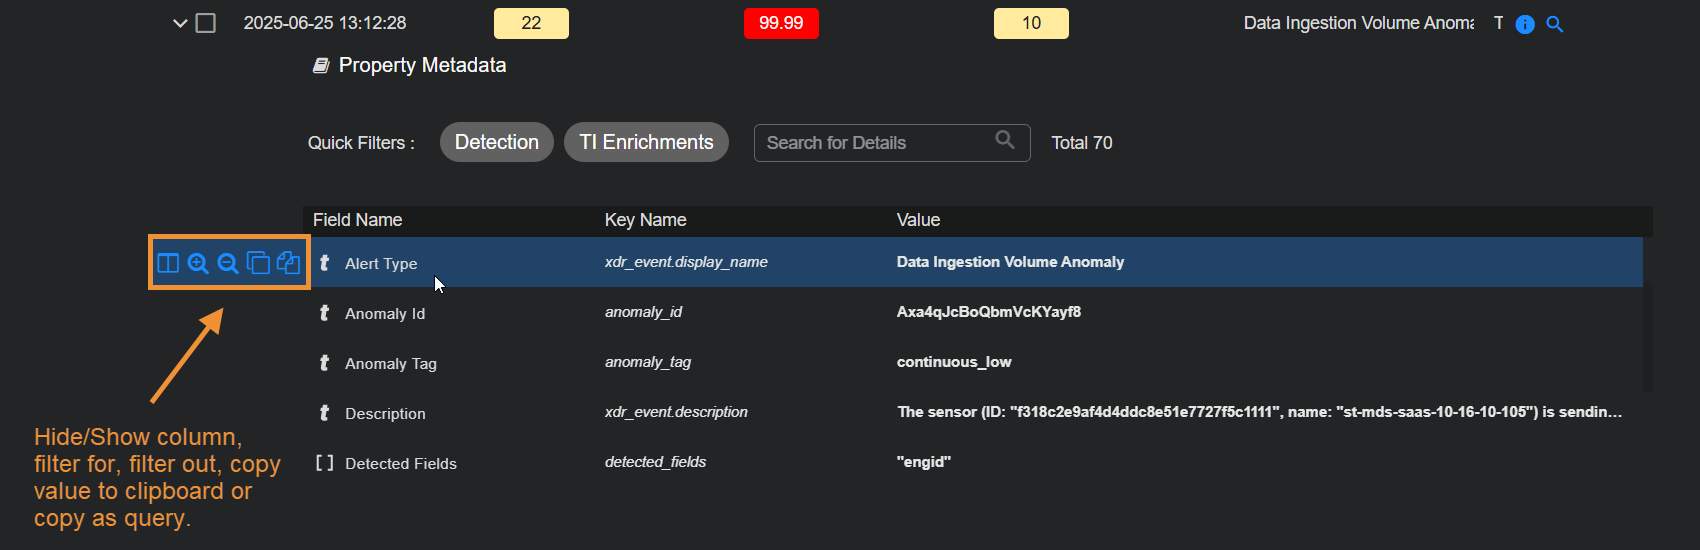Viewport: 1700px width, 550px height.
Task: Click the Field Name column header
Action: [x=357, y=220]
